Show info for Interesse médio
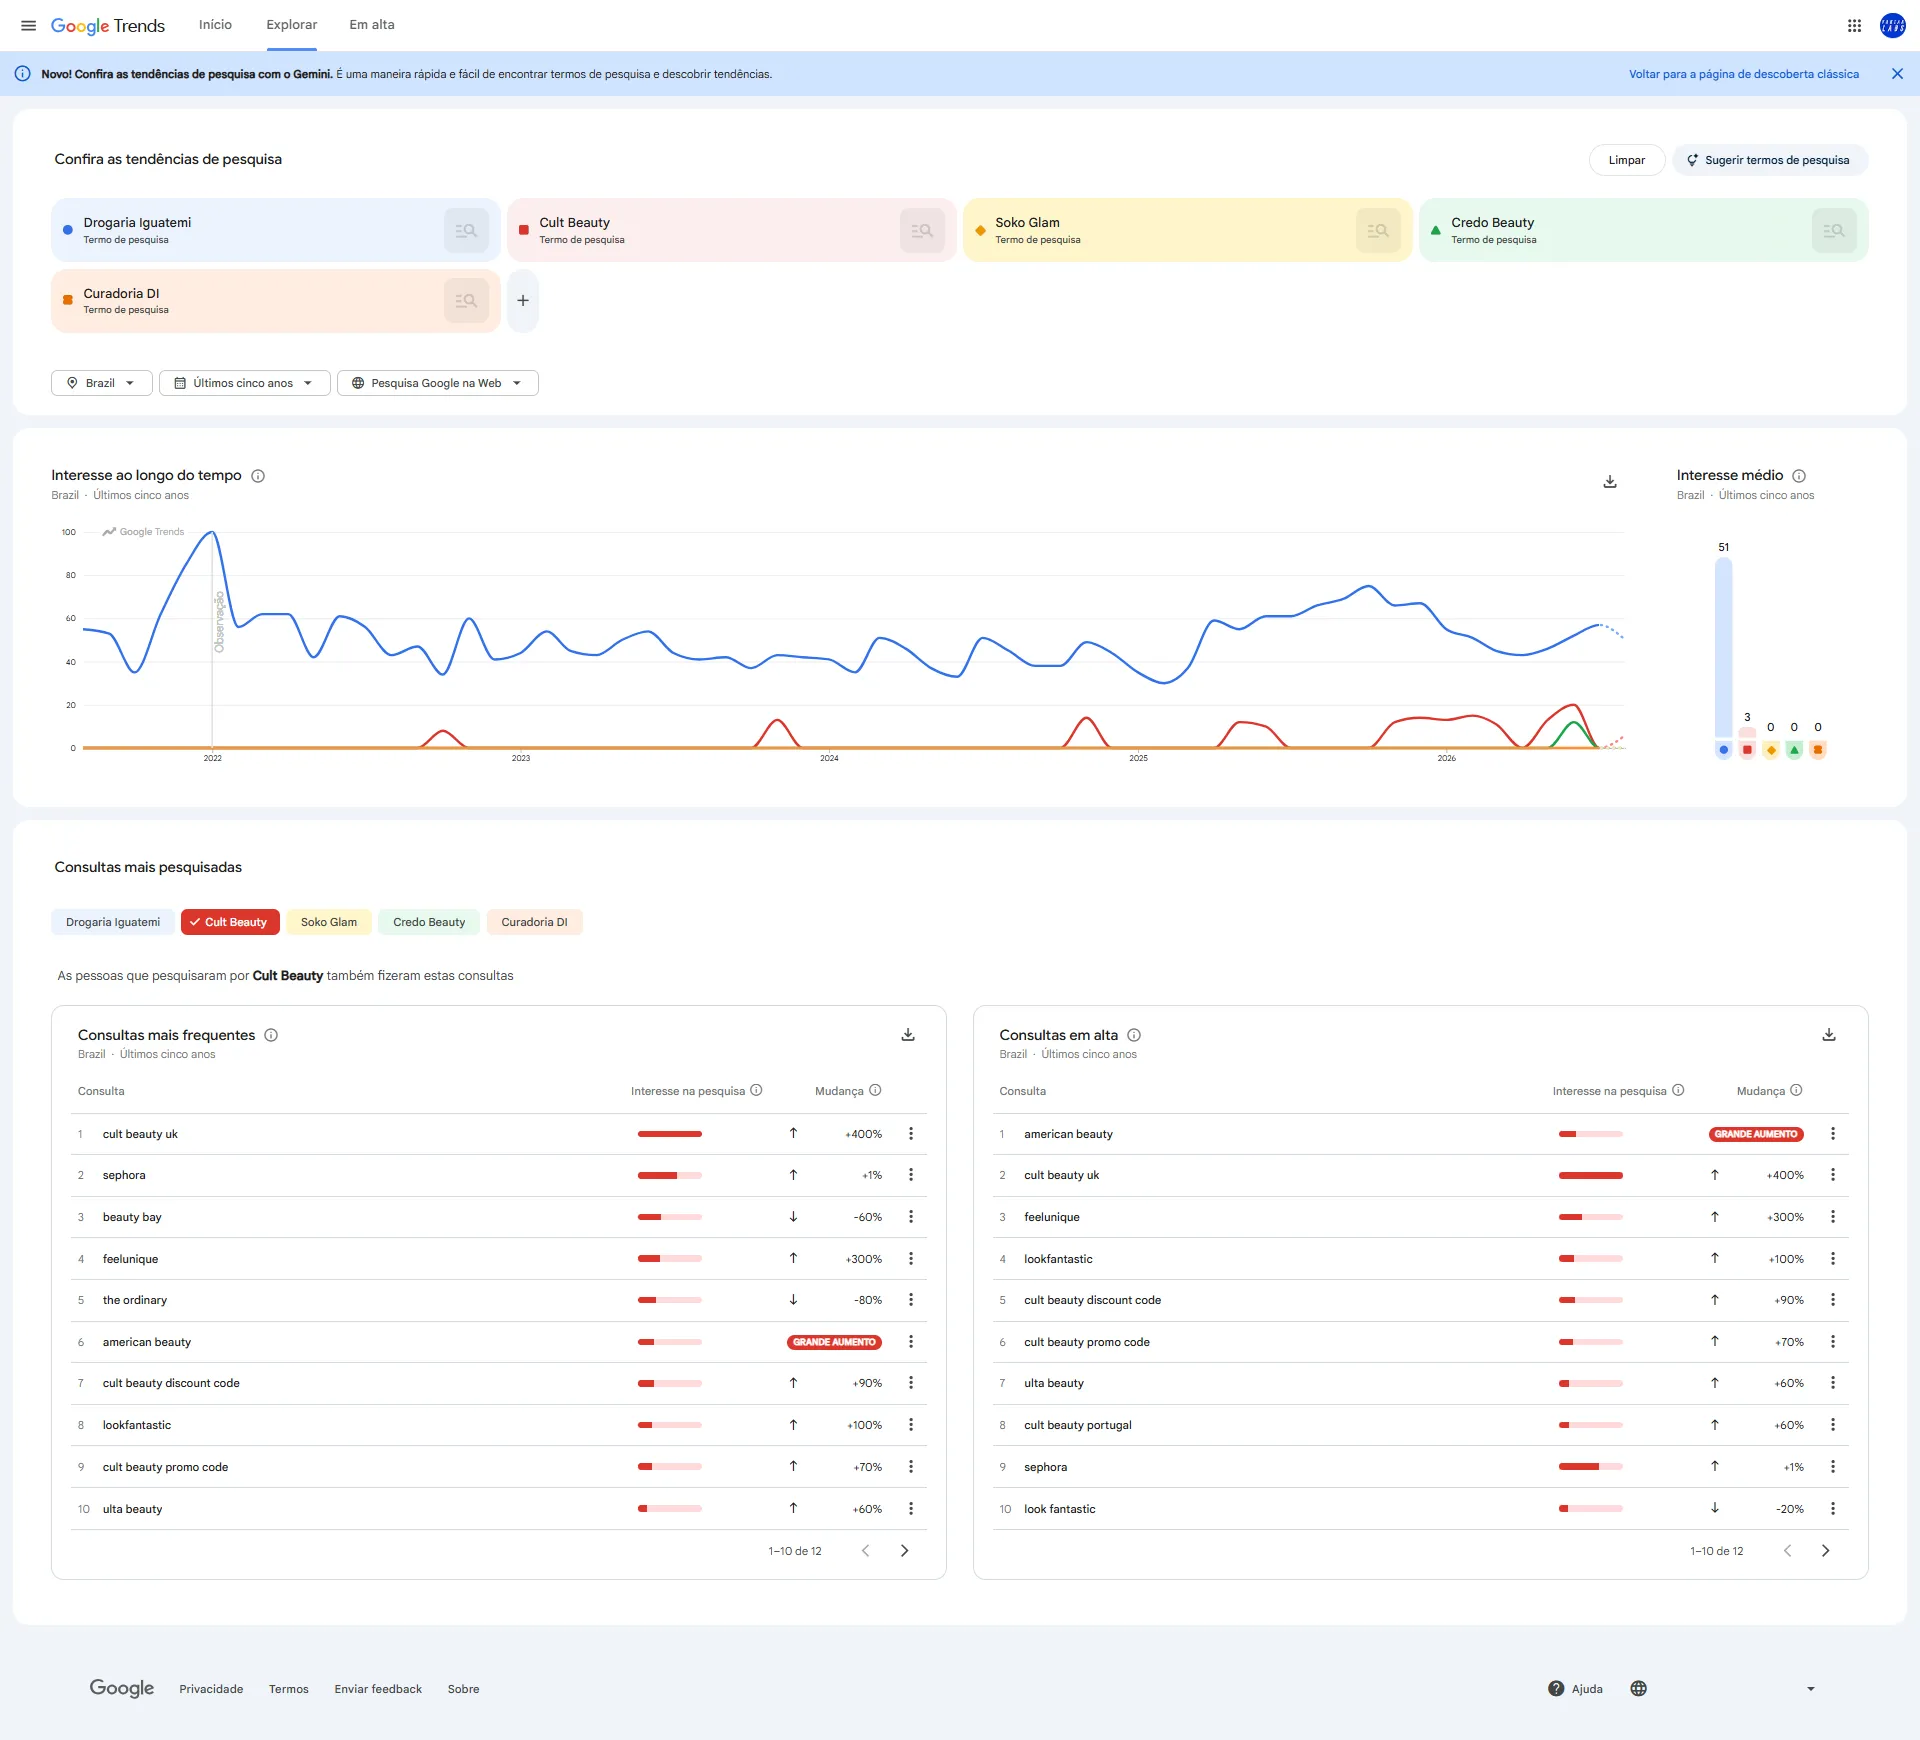This screenshot has width=1920, height=1740. tap(1799, 476)
